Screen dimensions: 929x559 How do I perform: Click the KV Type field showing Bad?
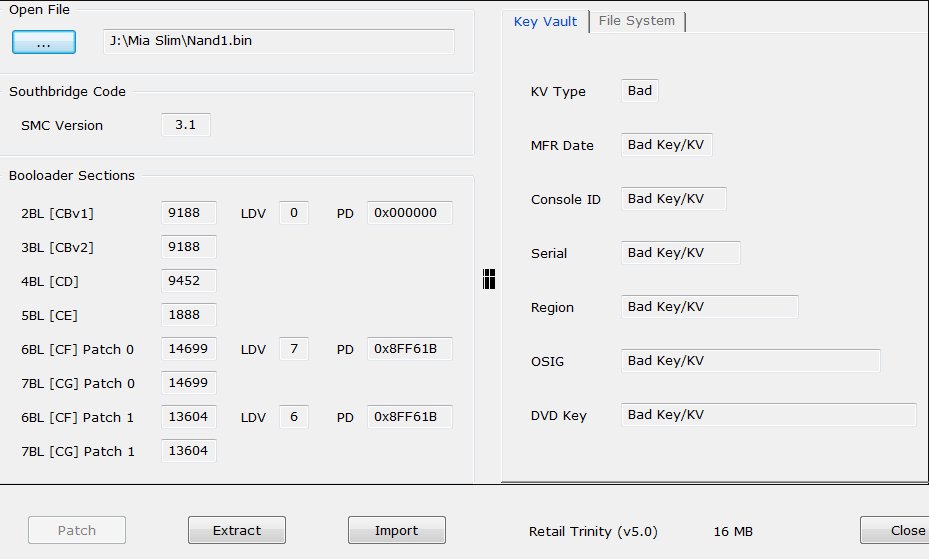pyautogui.click(x=640, y=91)
